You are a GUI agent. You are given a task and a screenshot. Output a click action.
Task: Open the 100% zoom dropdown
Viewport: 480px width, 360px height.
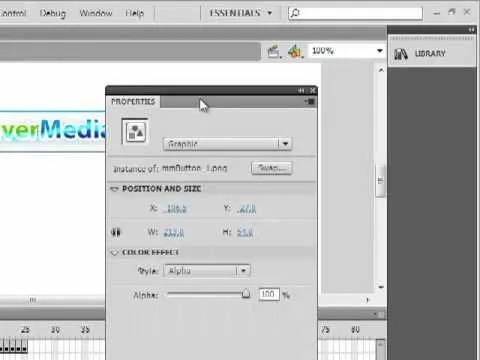347,51
